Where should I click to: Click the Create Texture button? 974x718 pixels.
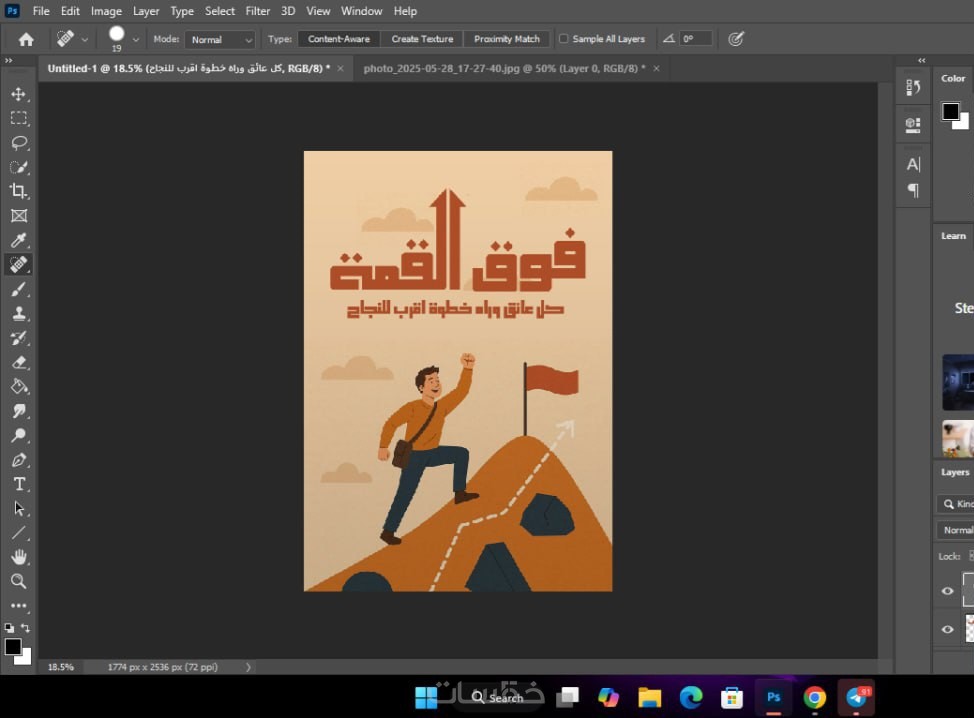(422, 39)
